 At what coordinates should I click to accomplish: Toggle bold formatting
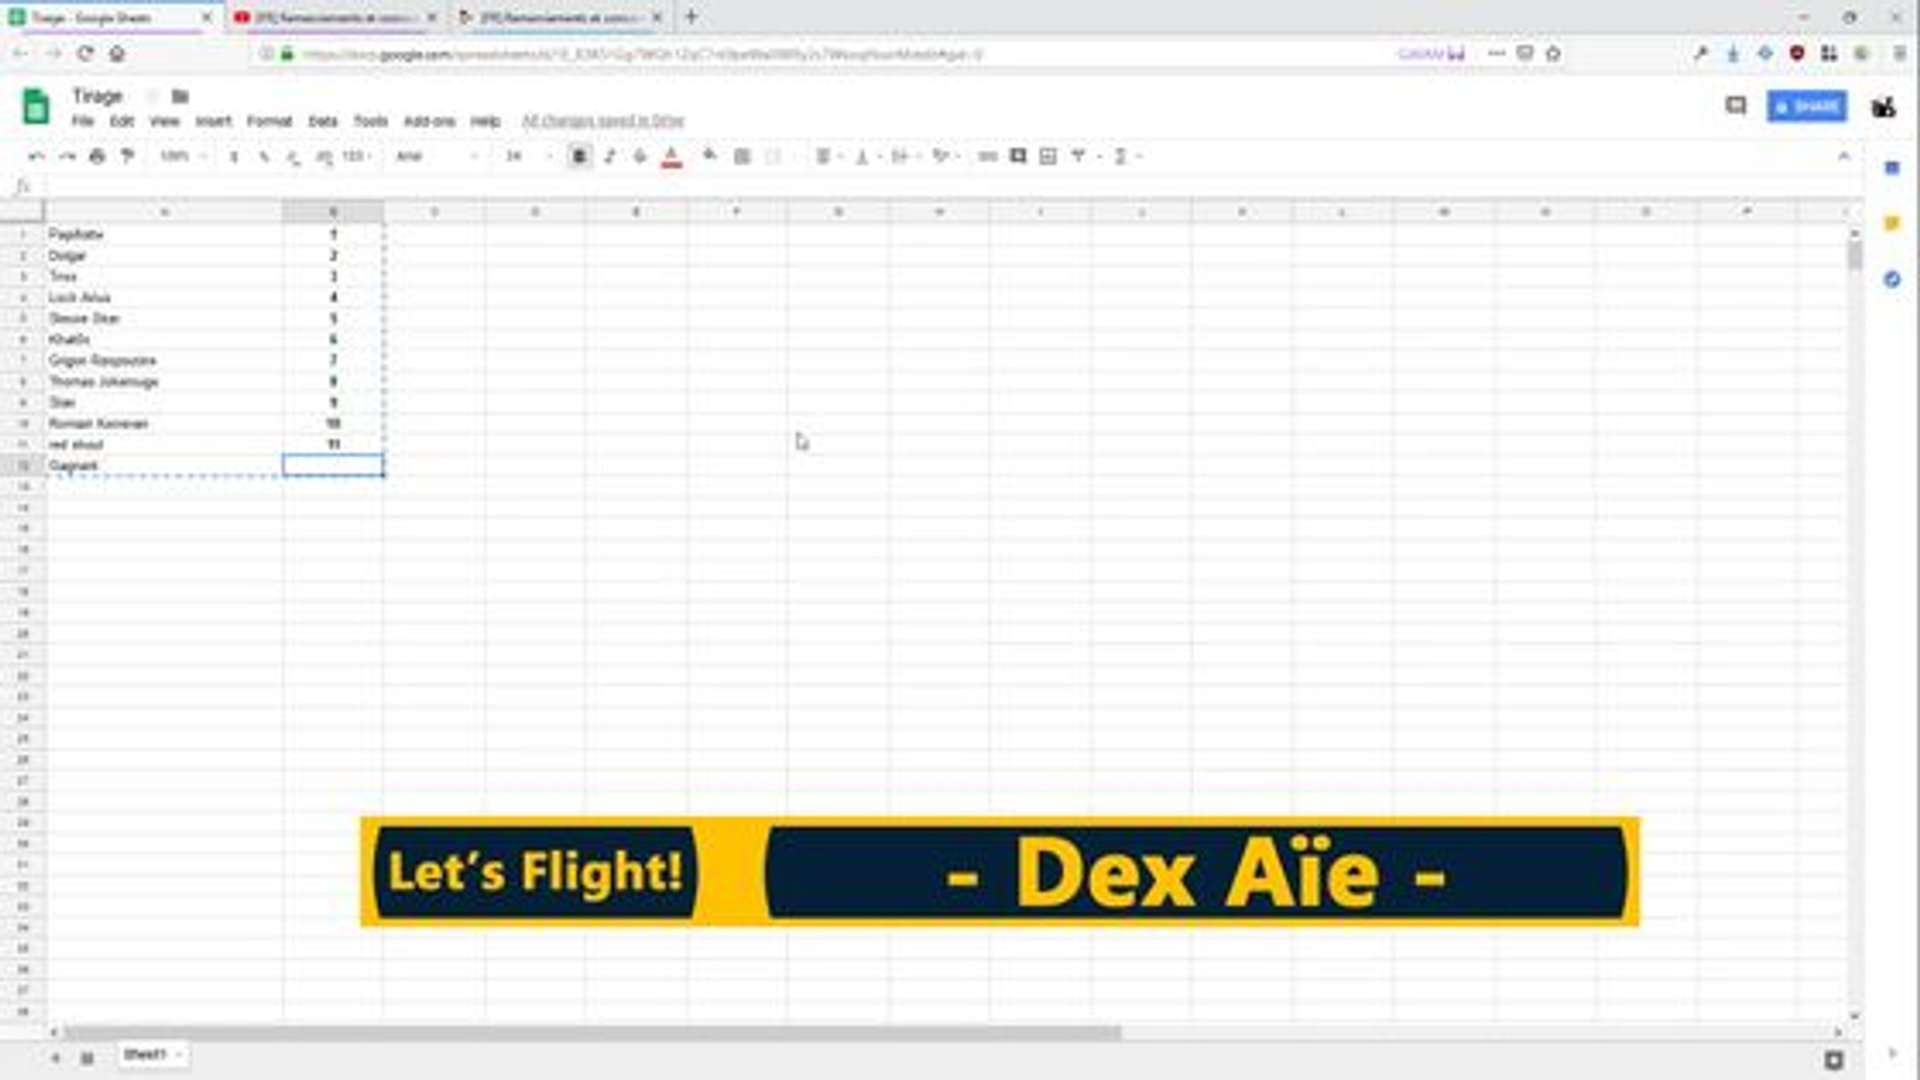point(579,156)
